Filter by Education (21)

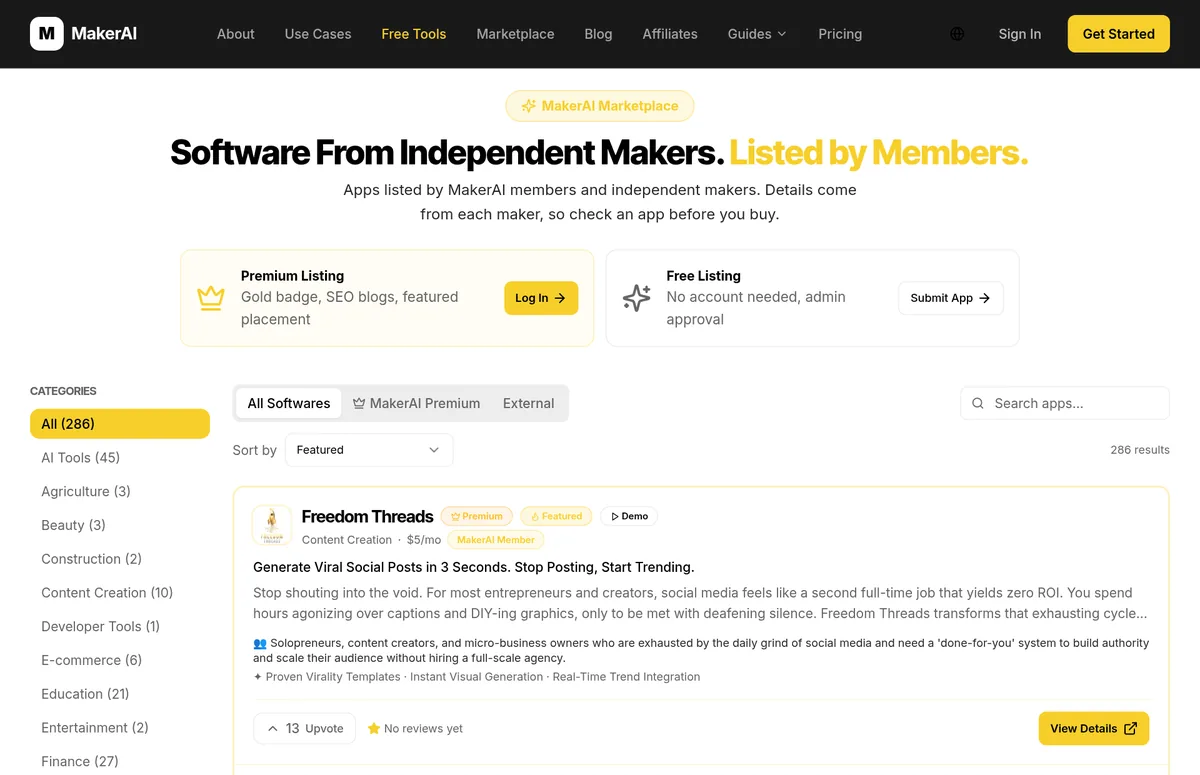pyautogui.click(x=120, y=694)
